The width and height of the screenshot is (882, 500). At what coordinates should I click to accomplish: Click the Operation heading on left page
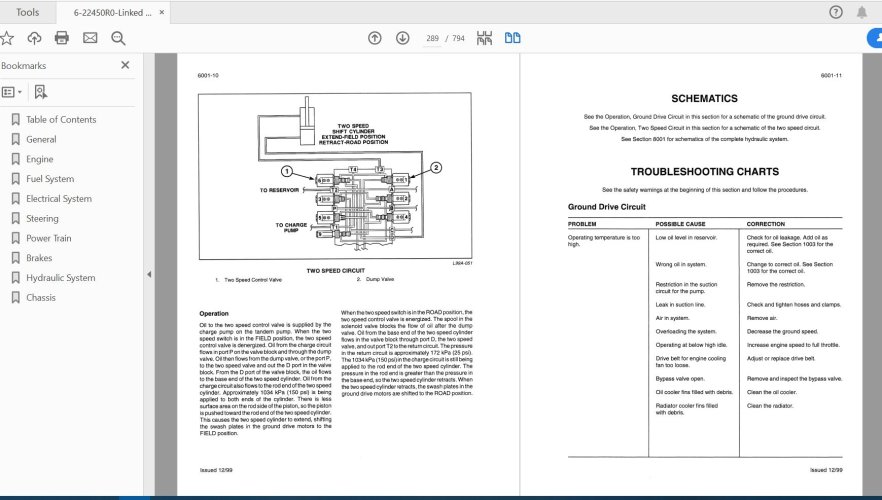214,313
